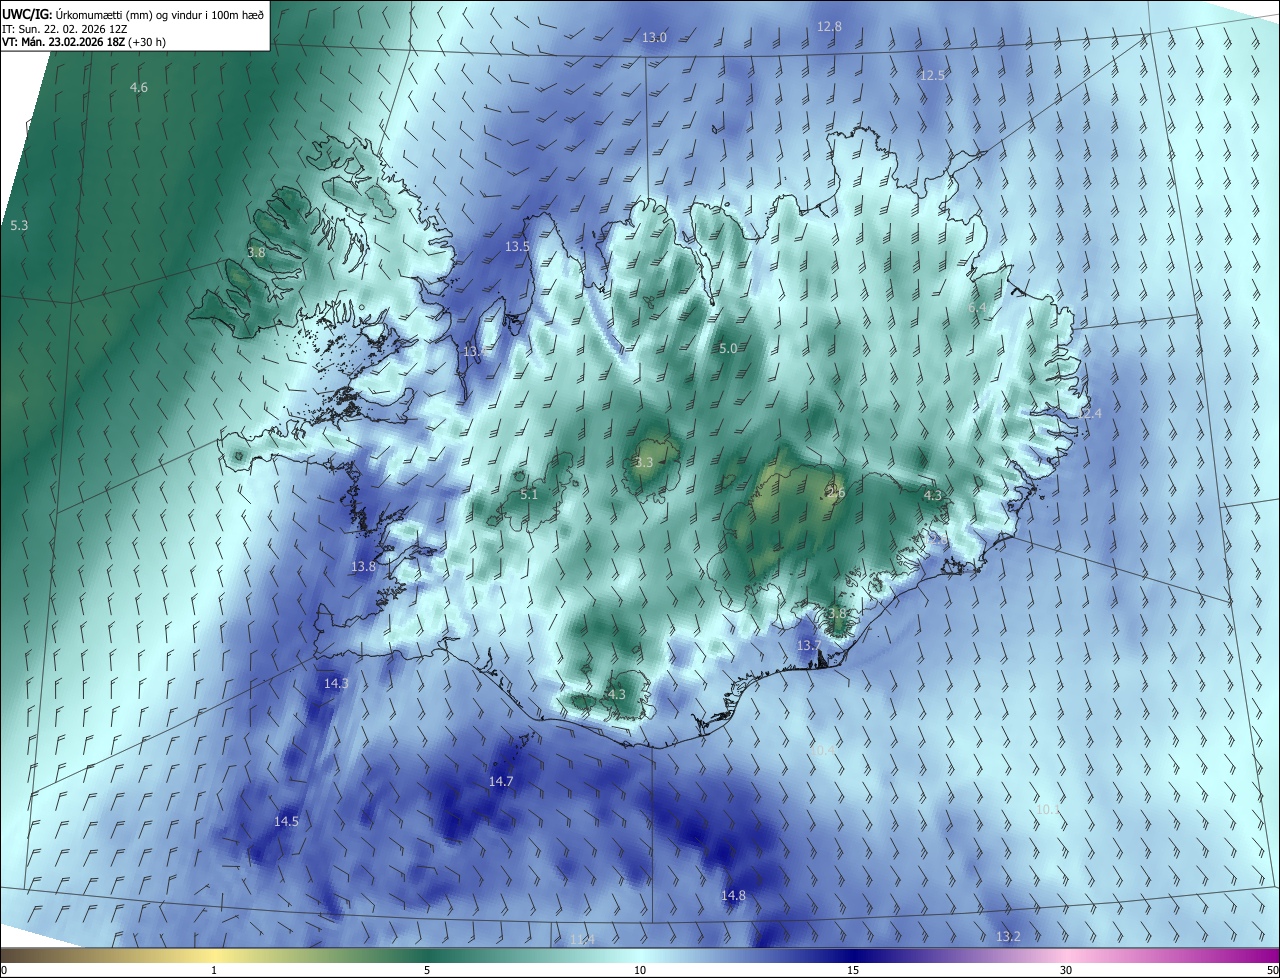
Task: Click the colour scale tick label 5
Action: pyautogui.click(x=427, y=970)
